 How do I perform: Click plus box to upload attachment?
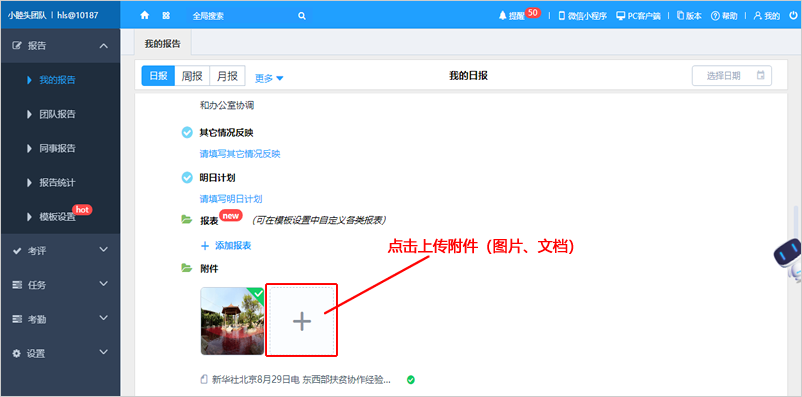coord(302,321)
